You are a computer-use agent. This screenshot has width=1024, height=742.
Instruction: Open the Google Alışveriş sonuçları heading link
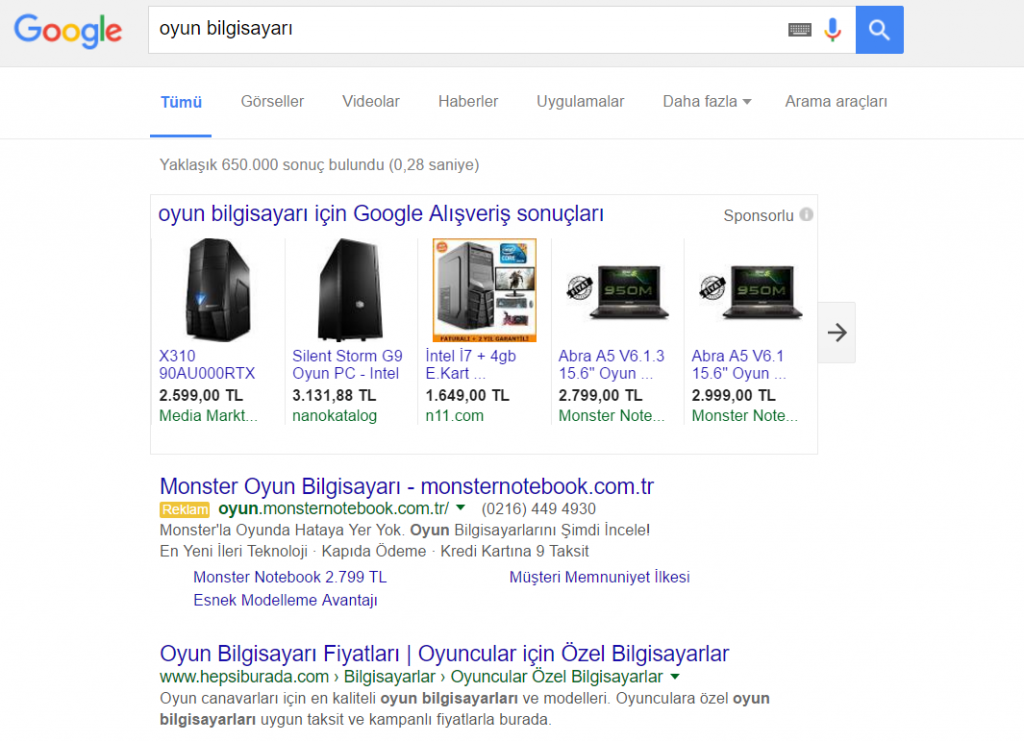381,214
